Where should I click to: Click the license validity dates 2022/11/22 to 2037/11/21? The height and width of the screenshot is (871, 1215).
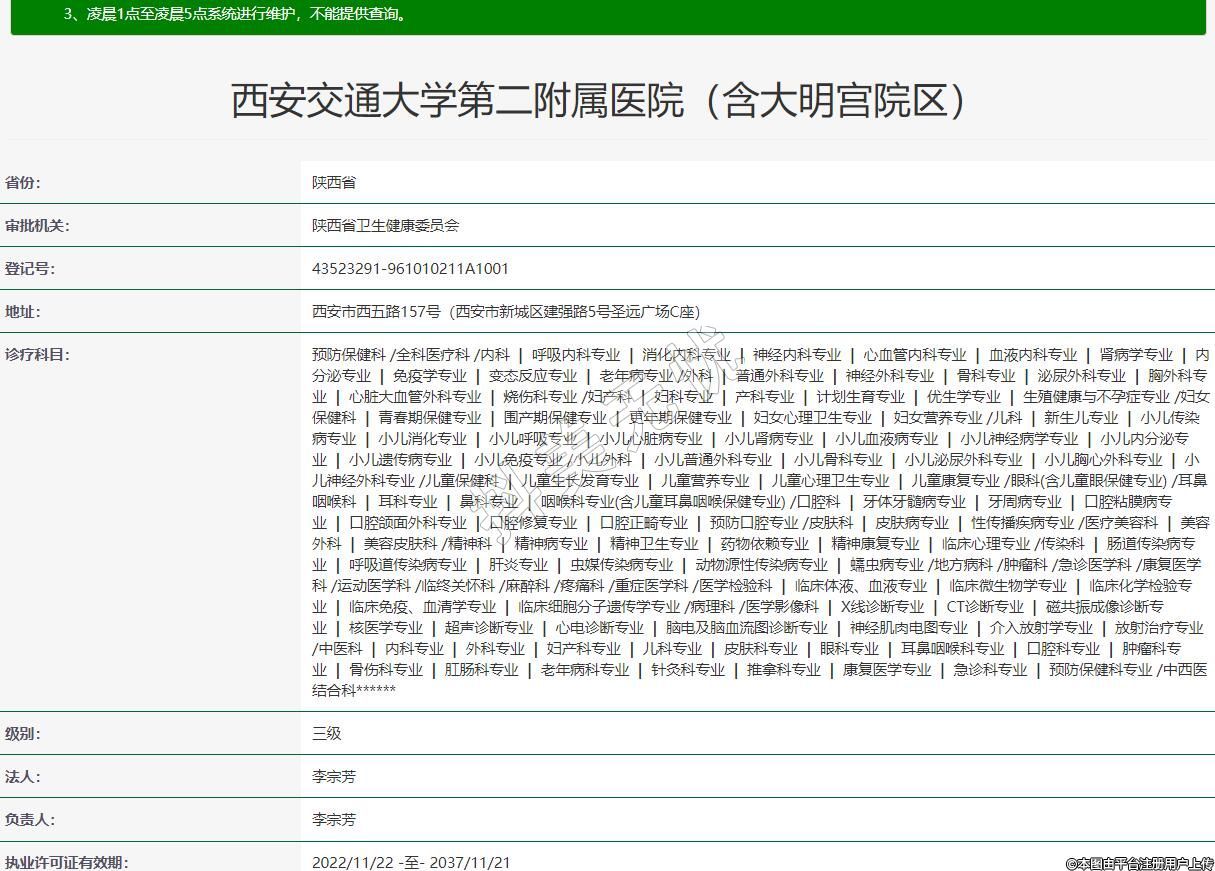click(x=411, y=862)
